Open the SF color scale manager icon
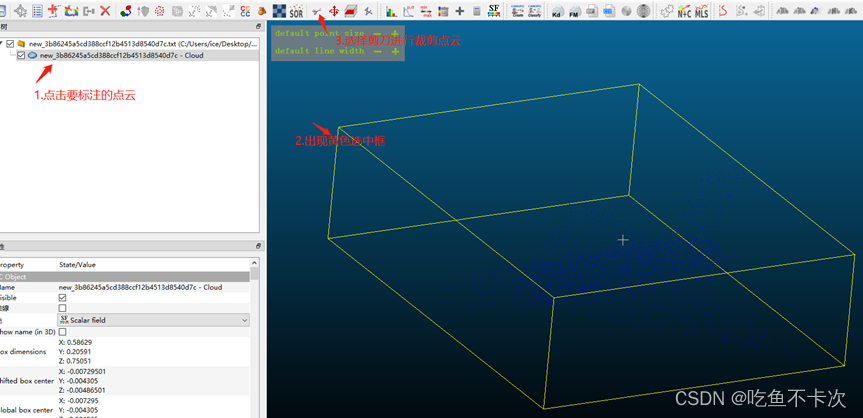This screenshot has width=863, height=418. click(x=494, y=10)
